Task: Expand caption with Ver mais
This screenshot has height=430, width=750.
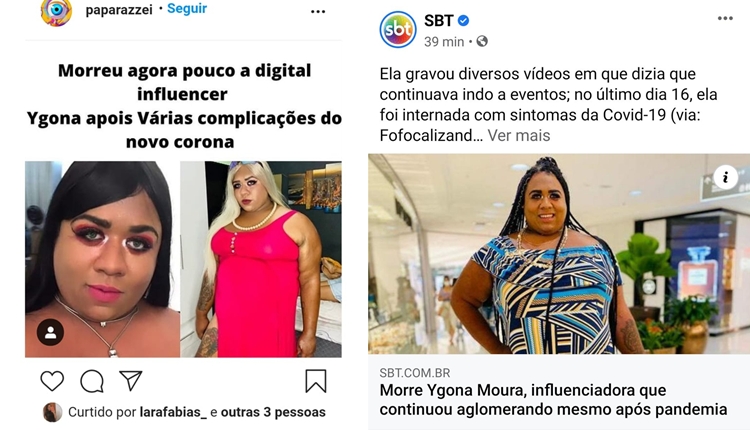Action: click(x=518, y=136)
